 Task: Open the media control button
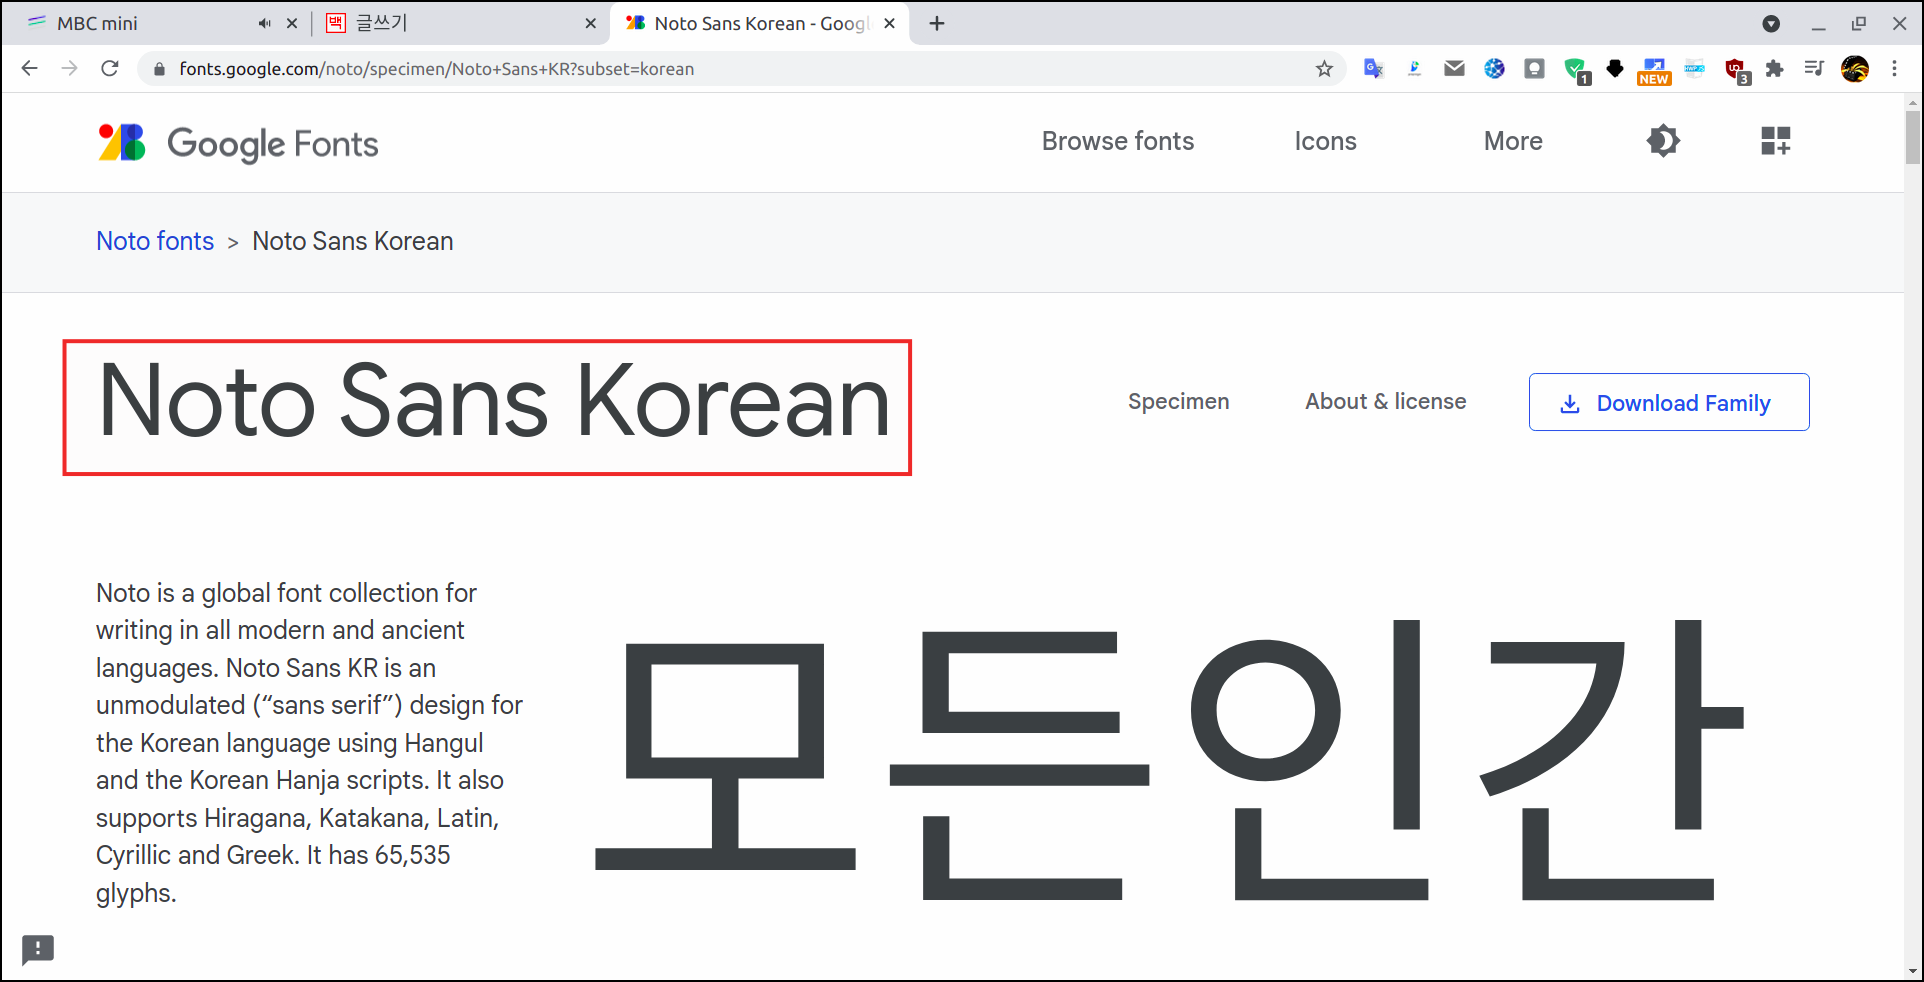click(x=1814, y=68)
